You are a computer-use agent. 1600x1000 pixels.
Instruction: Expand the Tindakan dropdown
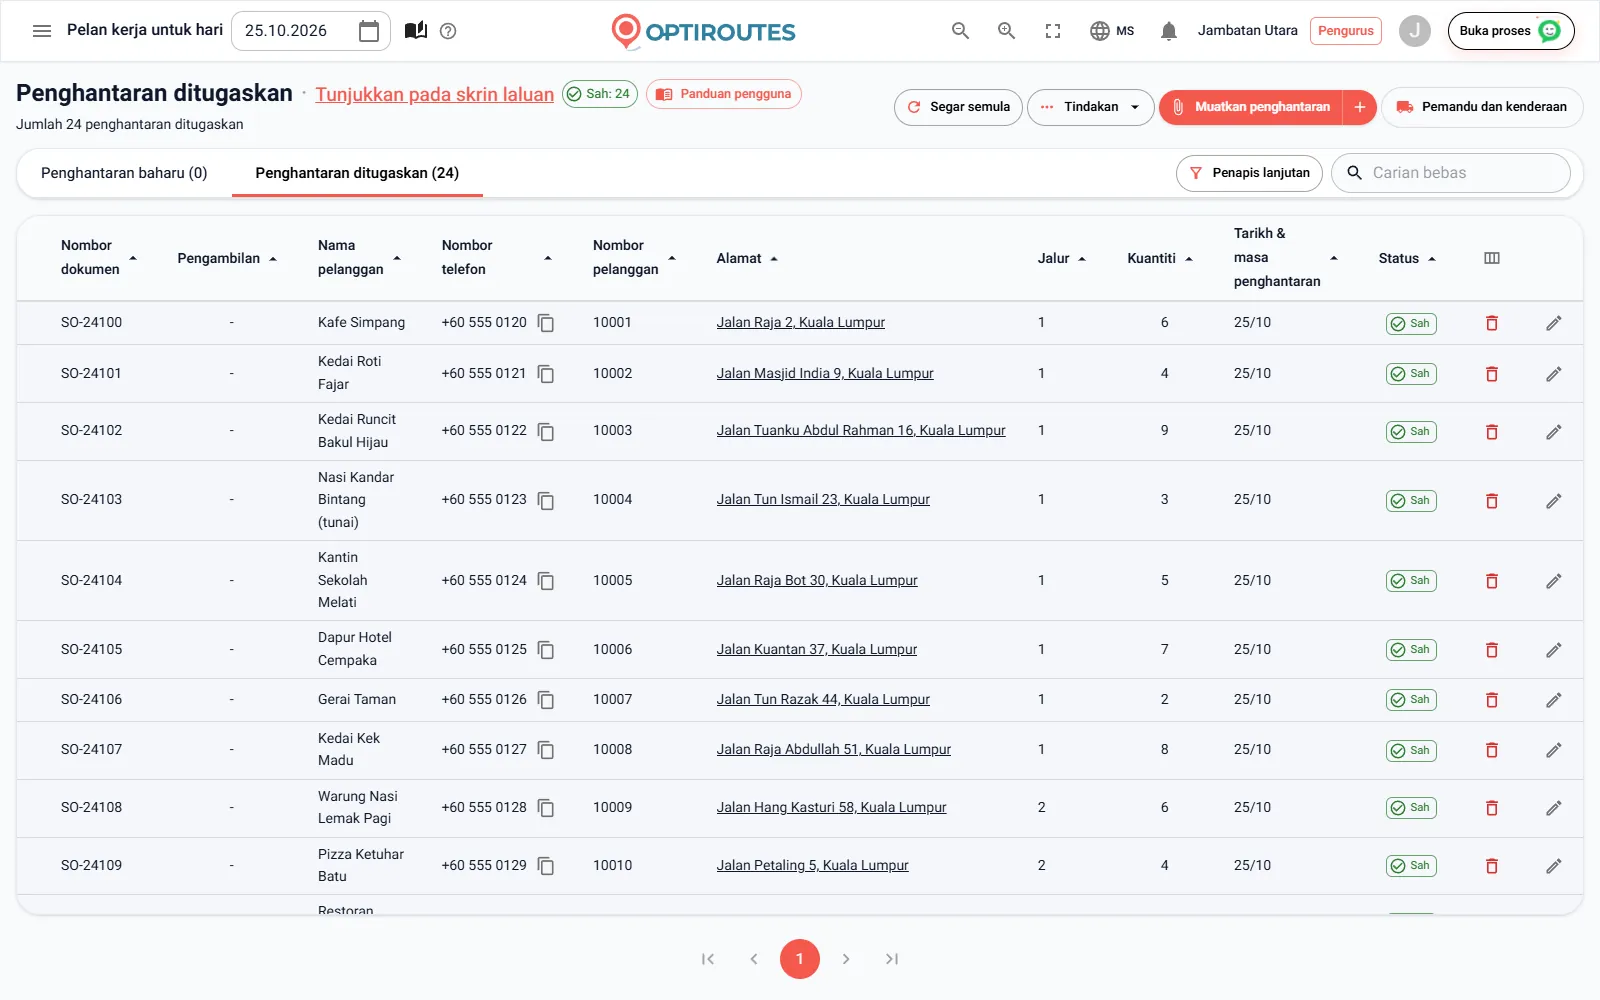pyautogui.click(x=1091, y=107)
